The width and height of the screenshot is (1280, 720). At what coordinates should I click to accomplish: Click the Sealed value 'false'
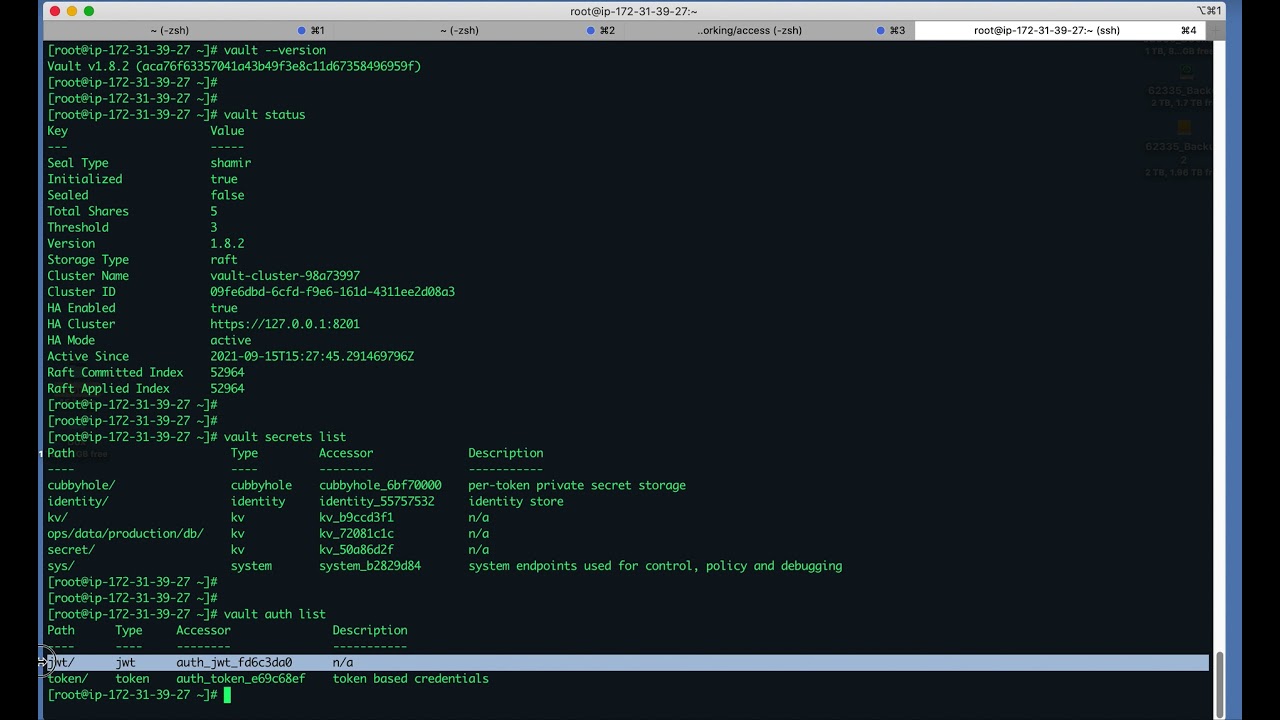[227, 195]
